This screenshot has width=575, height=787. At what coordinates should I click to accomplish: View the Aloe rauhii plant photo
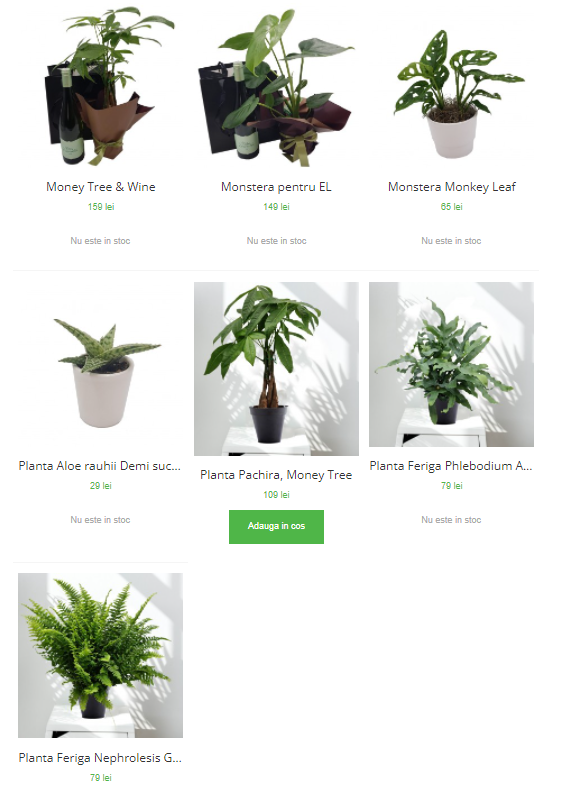point(100,364)
